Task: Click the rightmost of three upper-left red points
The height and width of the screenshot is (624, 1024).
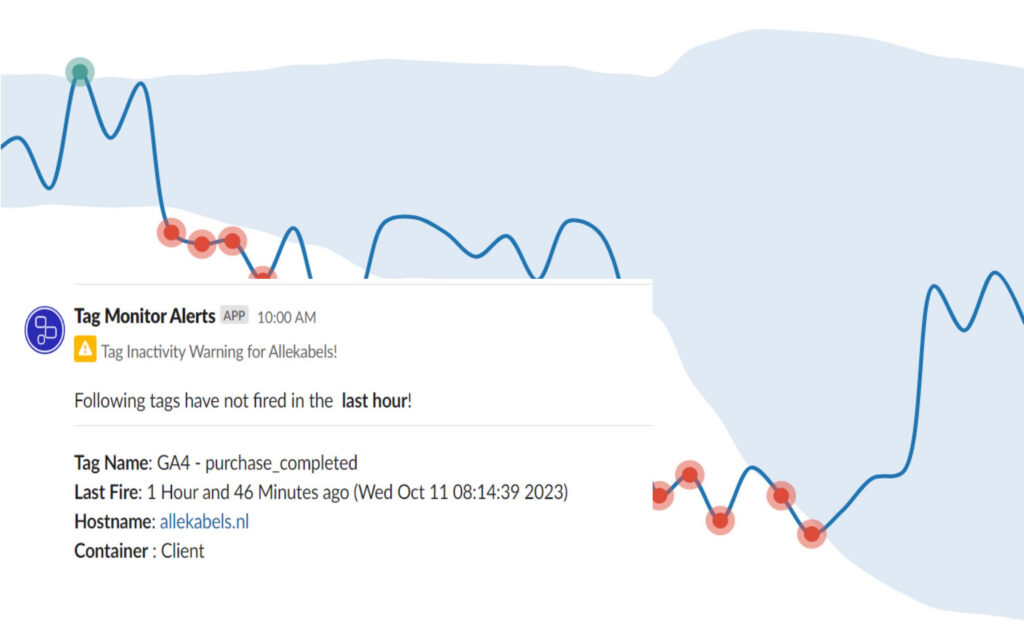Action: (x=233, y=240)
